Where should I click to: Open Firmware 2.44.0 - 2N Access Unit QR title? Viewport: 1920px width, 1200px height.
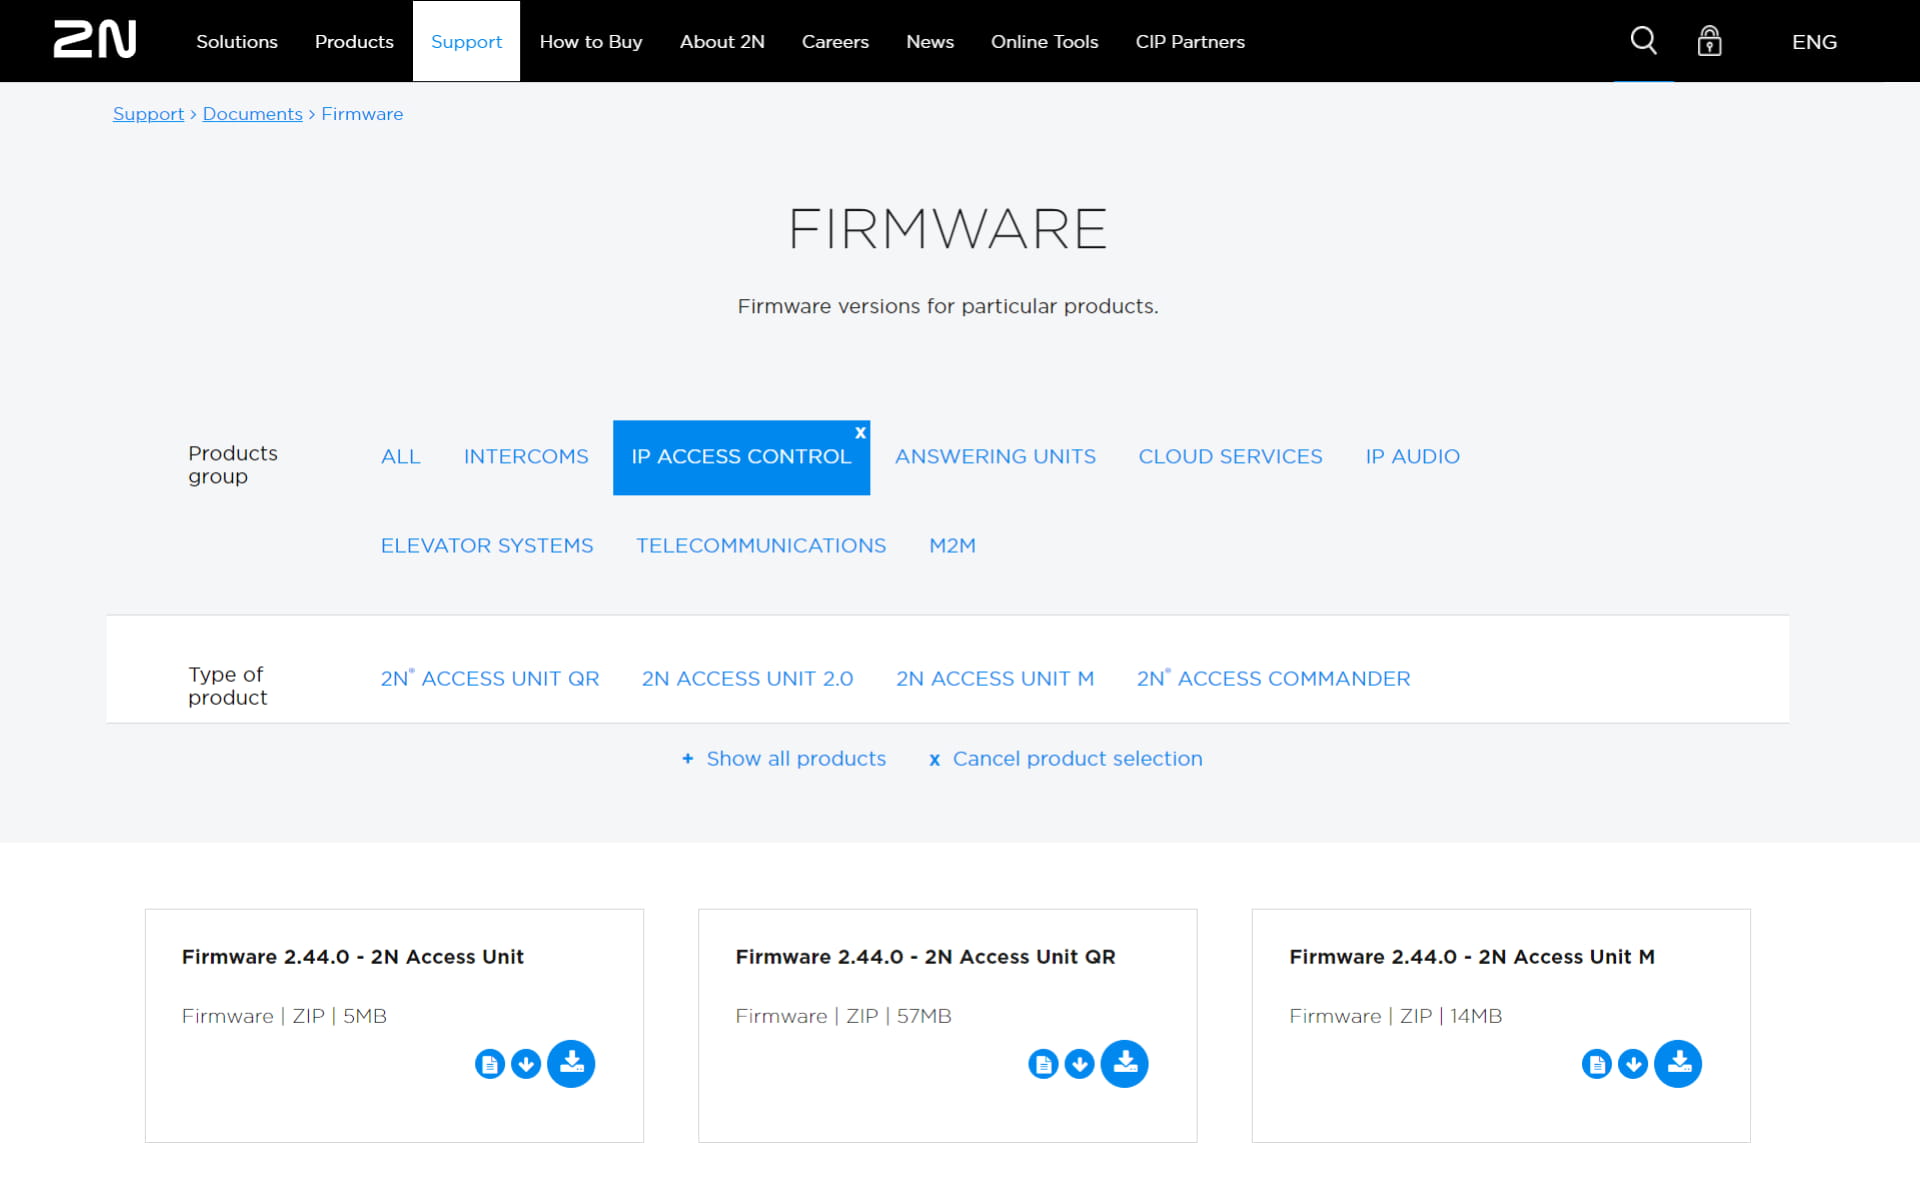click(925, 956)
